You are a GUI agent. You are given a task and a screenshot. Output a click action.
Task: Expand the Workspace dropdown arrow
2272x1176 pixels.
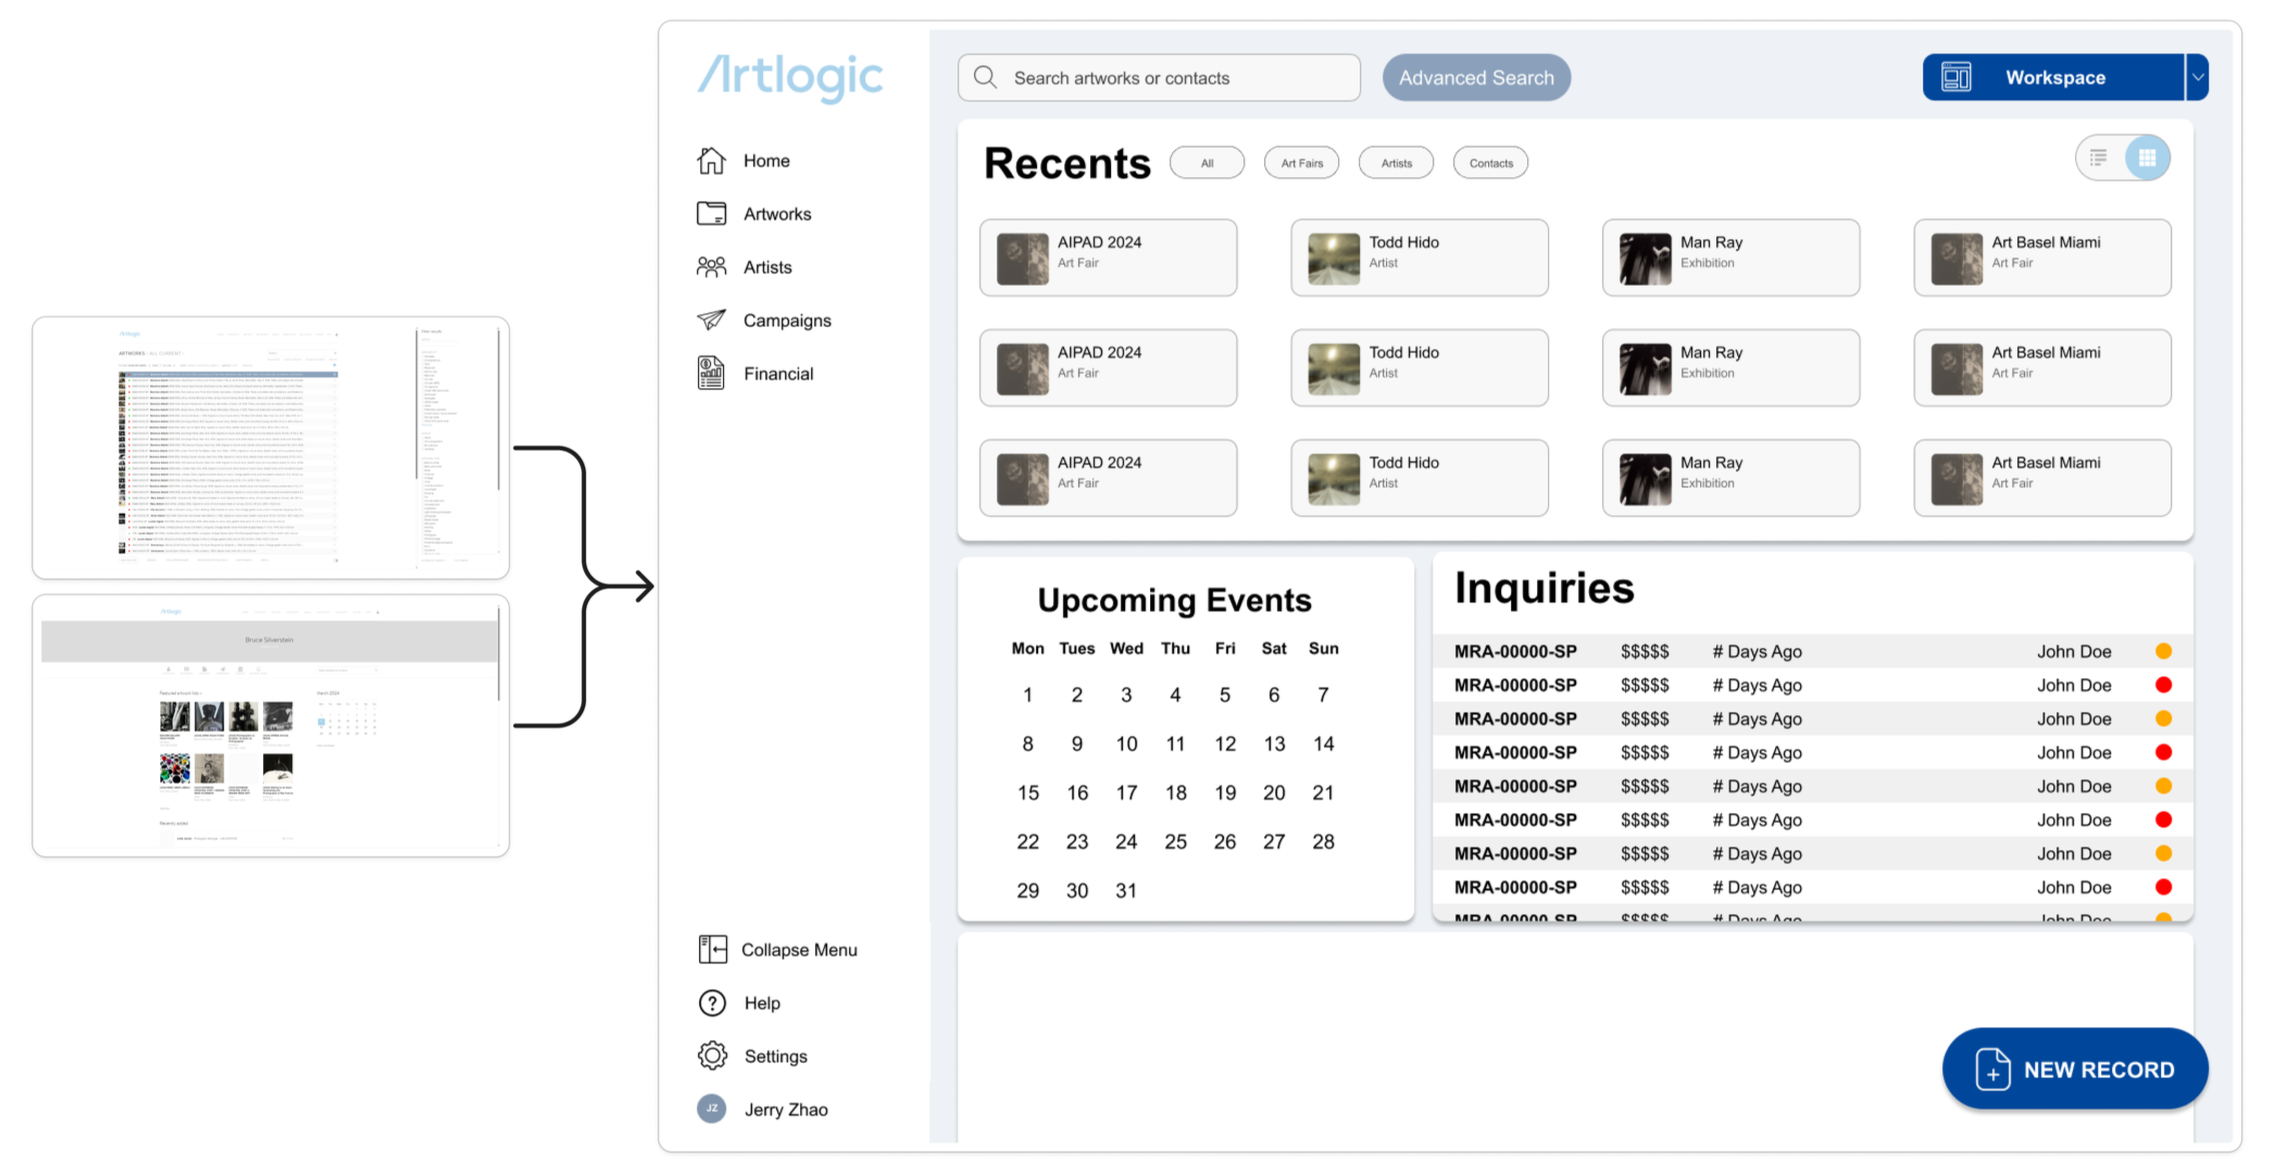[2197, 77]
